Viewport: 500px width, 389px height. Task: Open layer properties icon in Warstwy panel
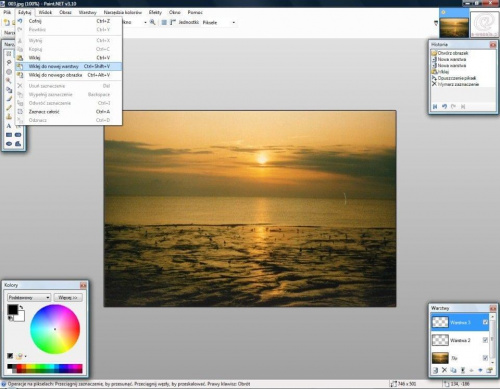489,370
